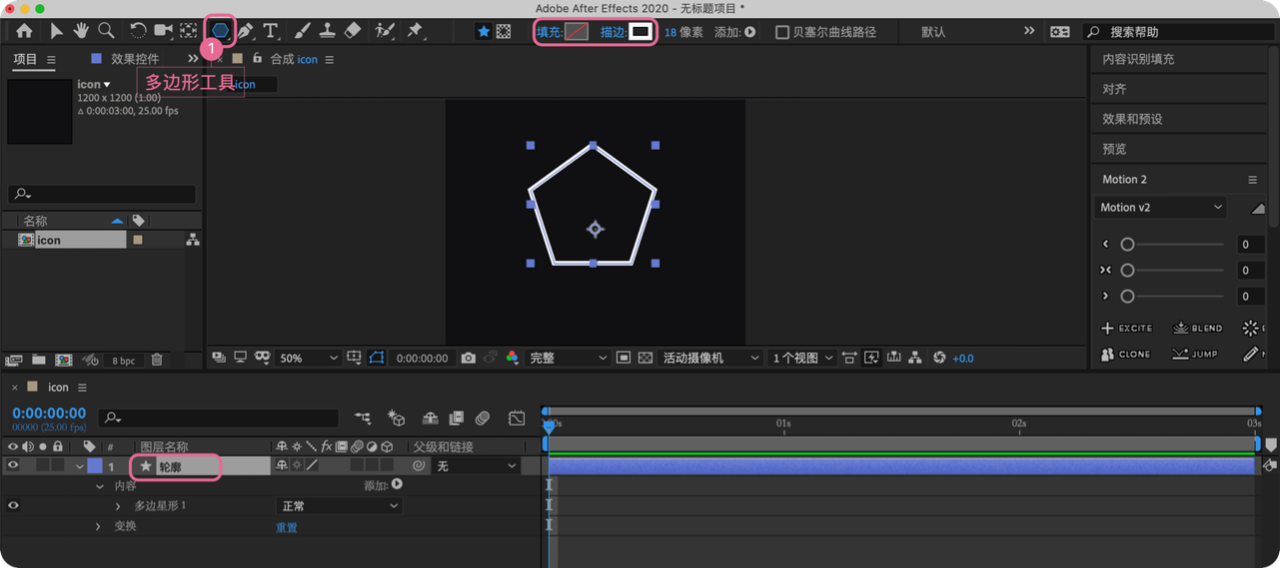The height and width of the screenshot is (568, 1280).
Task: Select the Eraser tool
Action: [352, 31]
